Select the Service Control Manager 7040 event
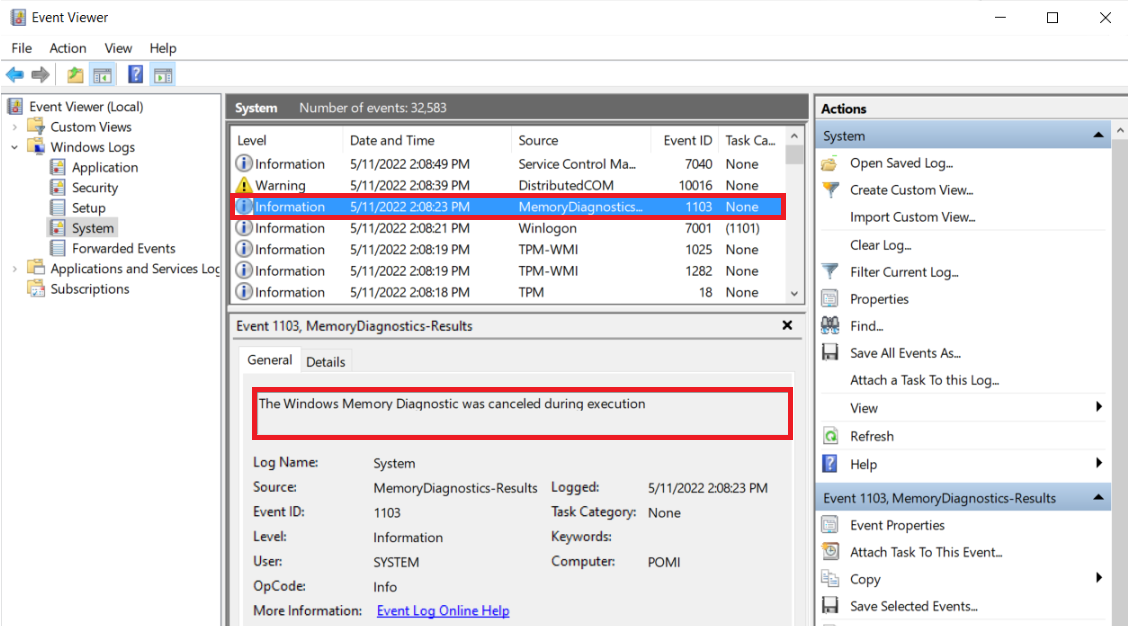Image resolution: width=1128 pixels, height=626 pixels. click(508, 164)
